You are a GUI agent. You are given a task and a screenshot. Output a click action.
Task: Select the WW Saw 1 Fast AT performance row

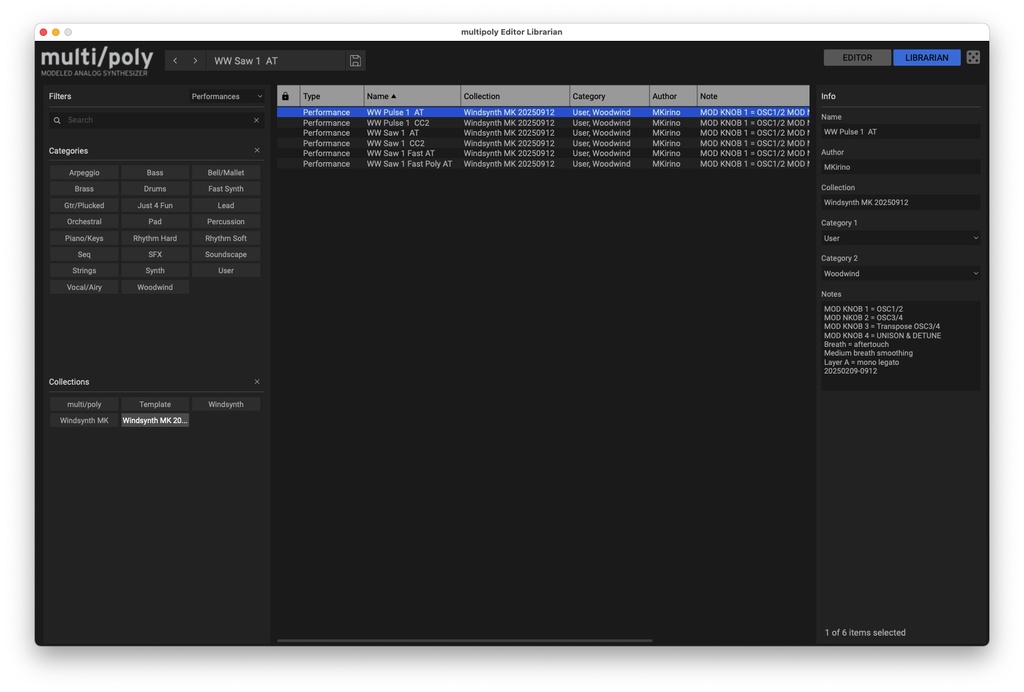tap(400, 153)
